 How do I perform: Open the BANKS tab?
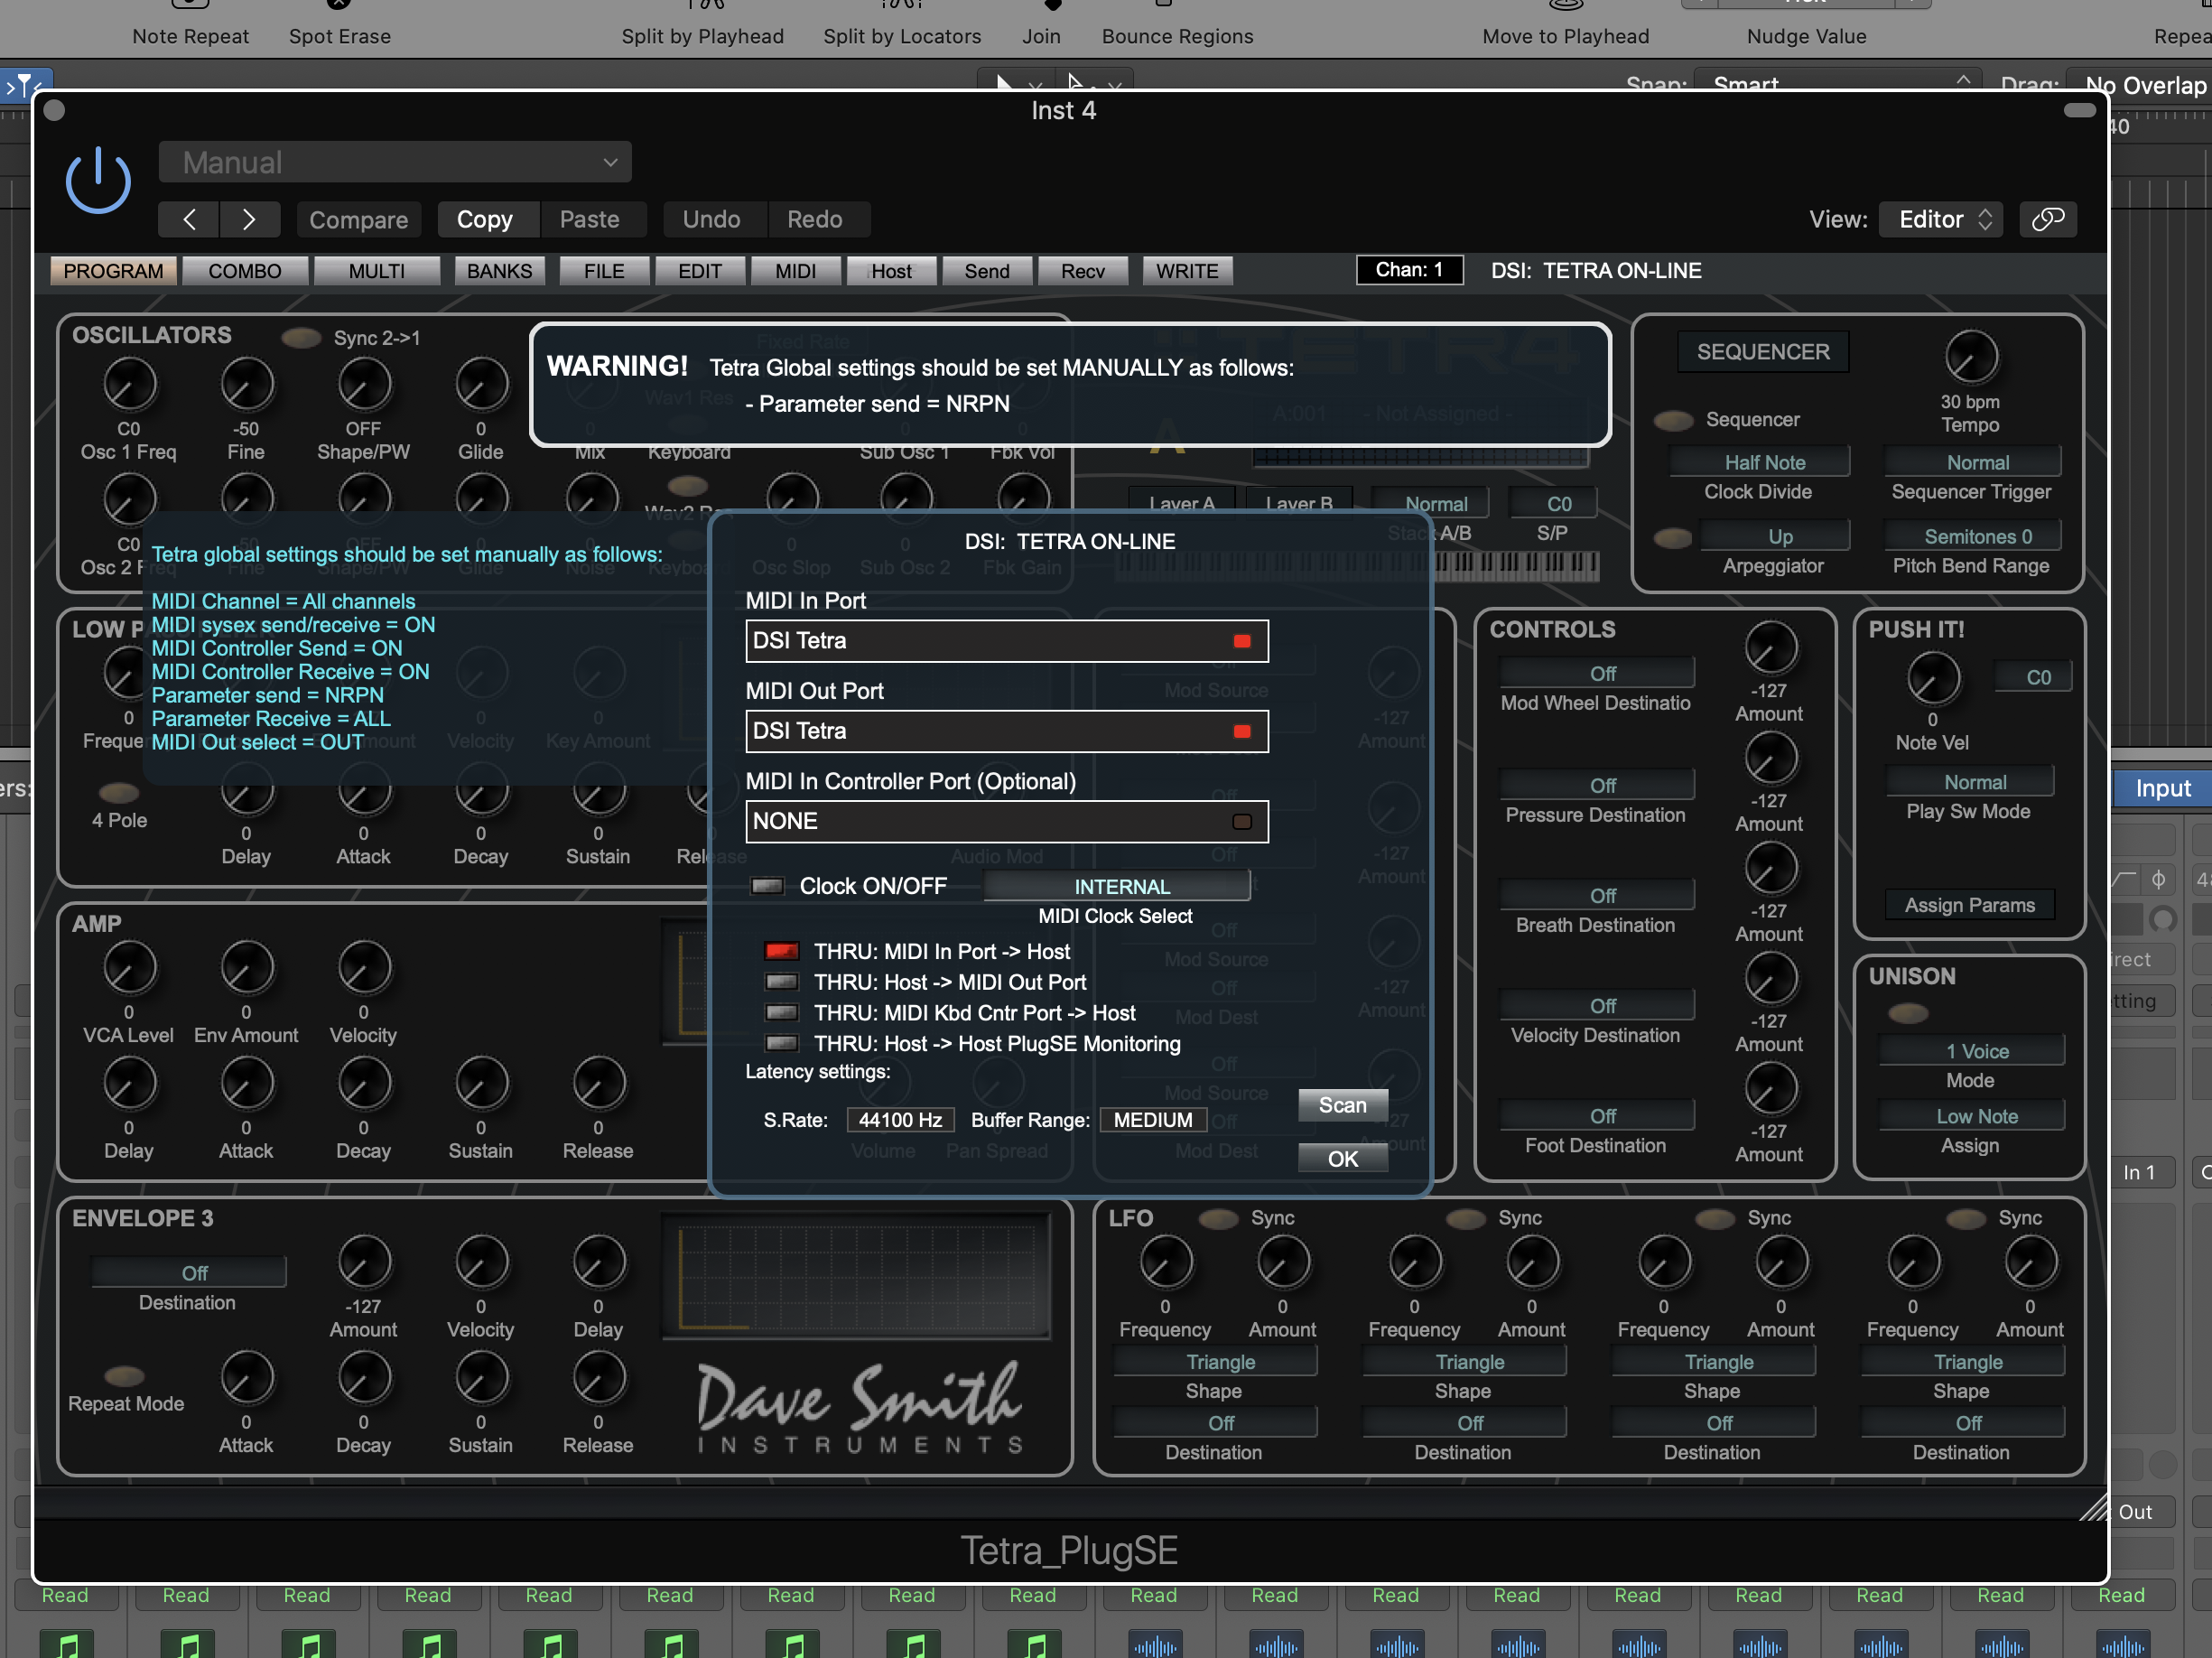[499, 271]
